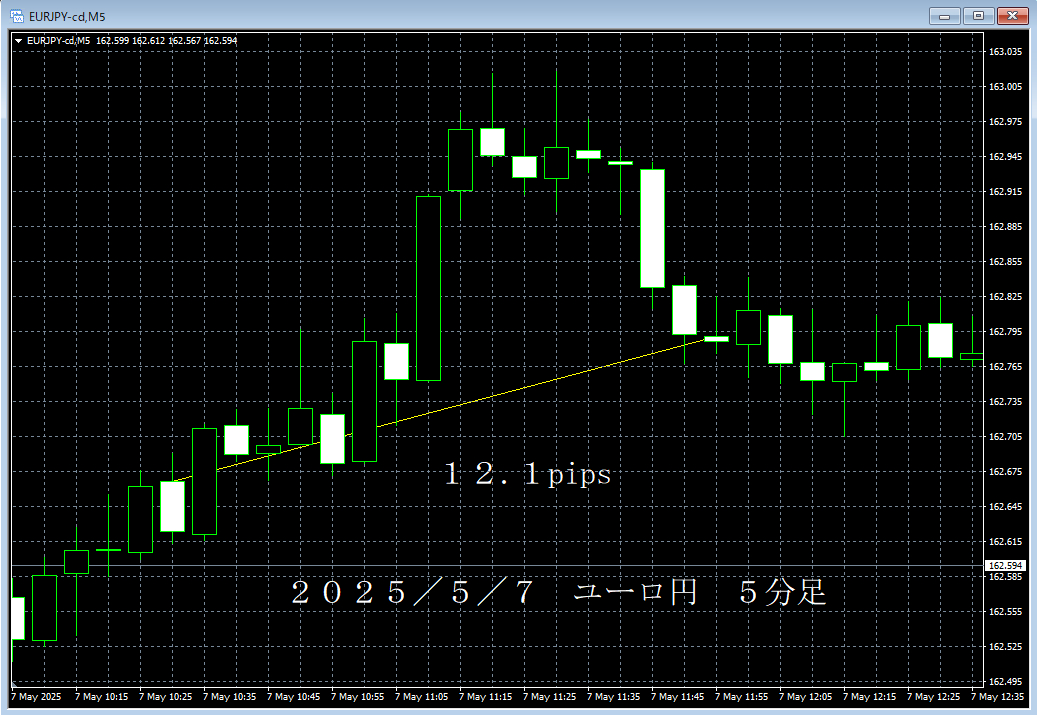This screenshot has width=1037, height=715.
Task: Click the 163.035 price scale label
Action: (1005, 52)
